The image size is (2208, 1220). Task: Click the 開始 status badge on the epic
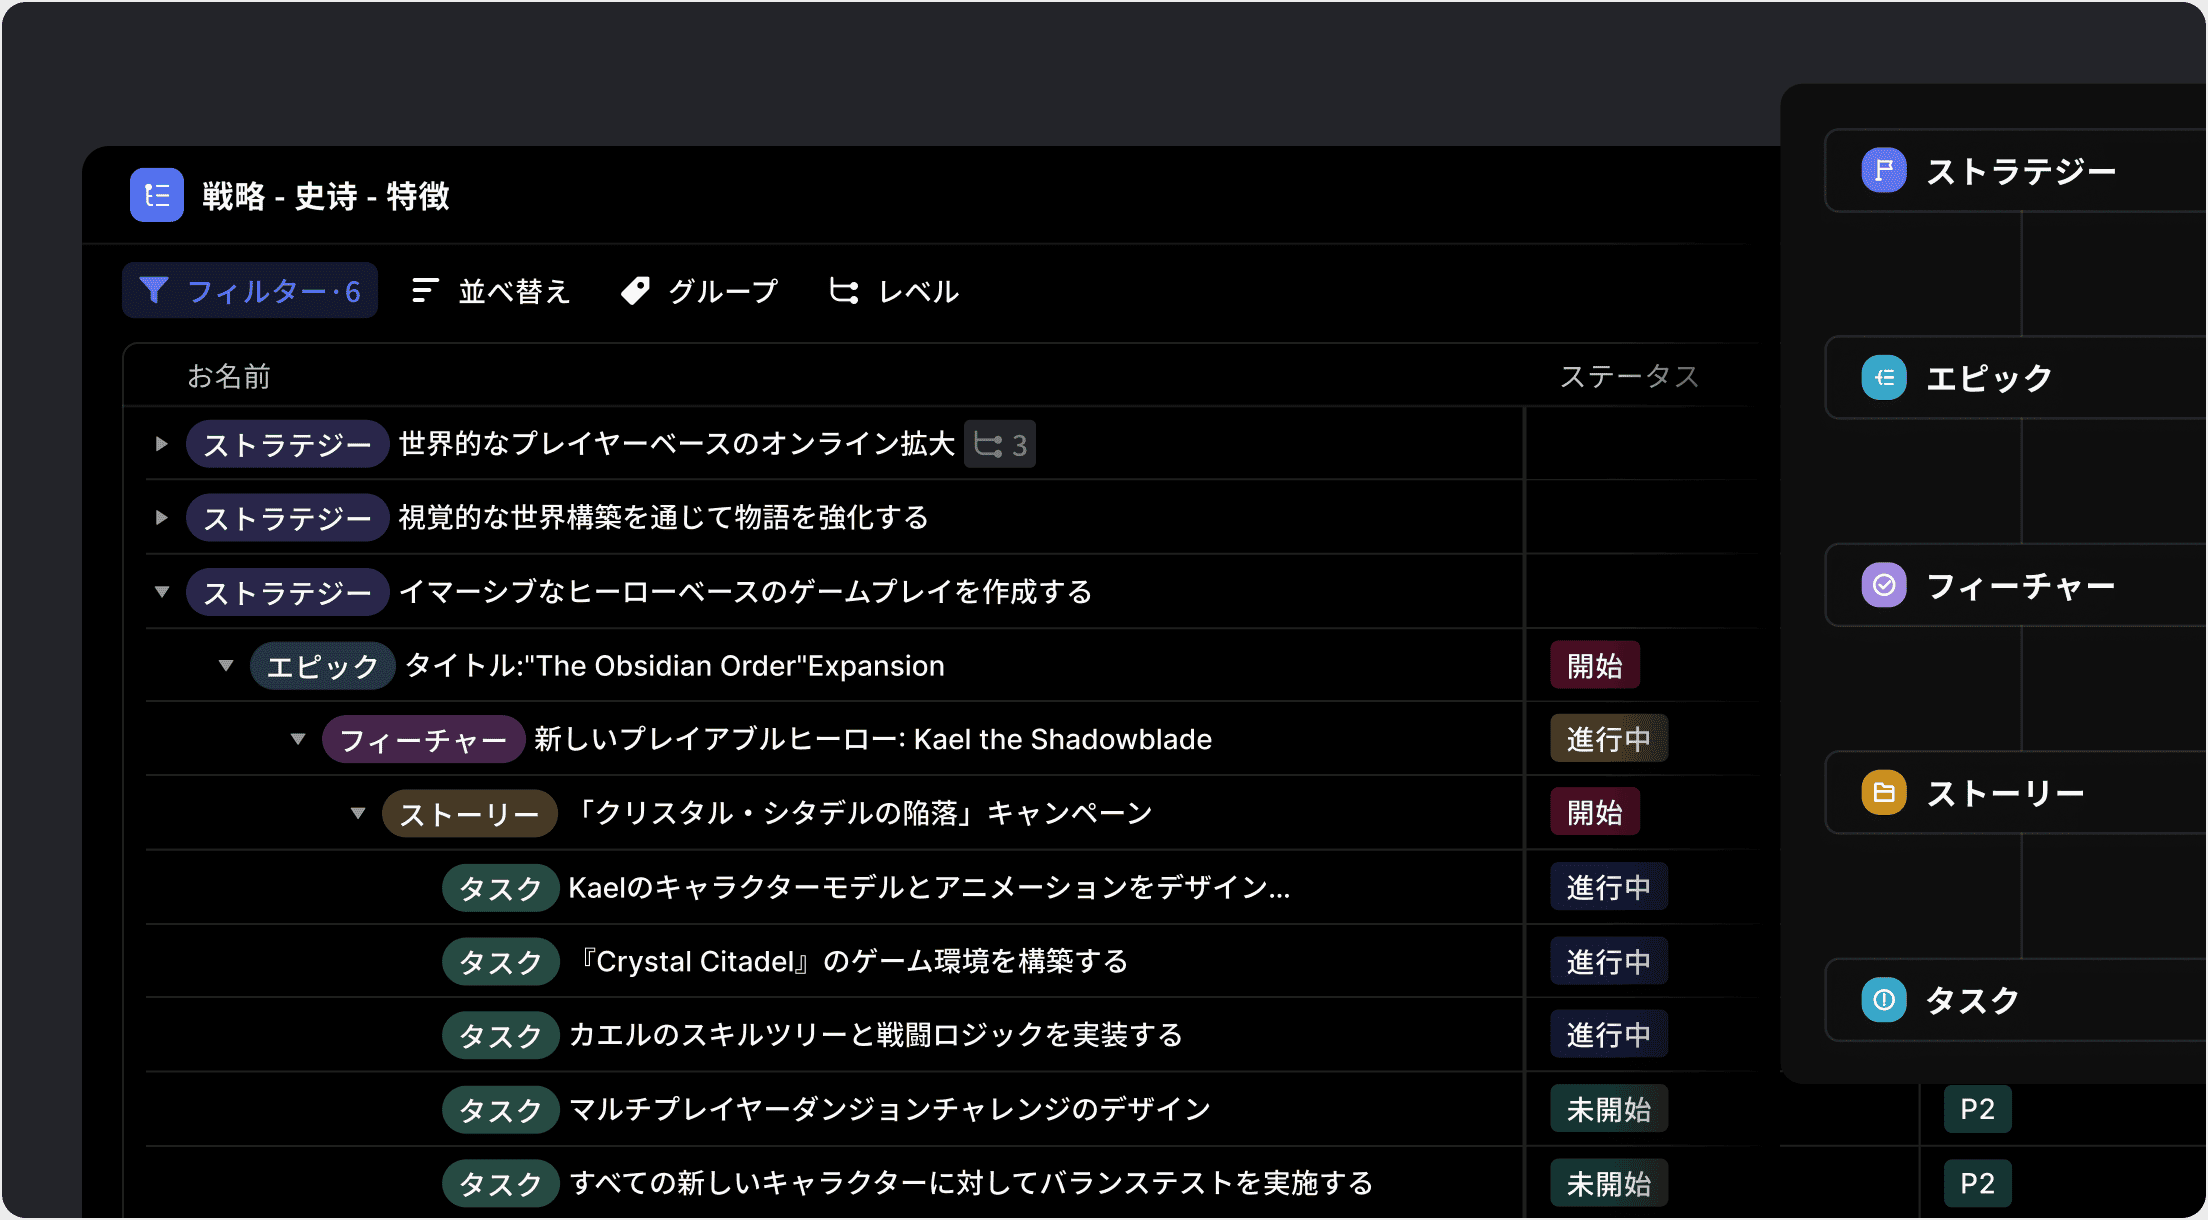click(1593, 665)
